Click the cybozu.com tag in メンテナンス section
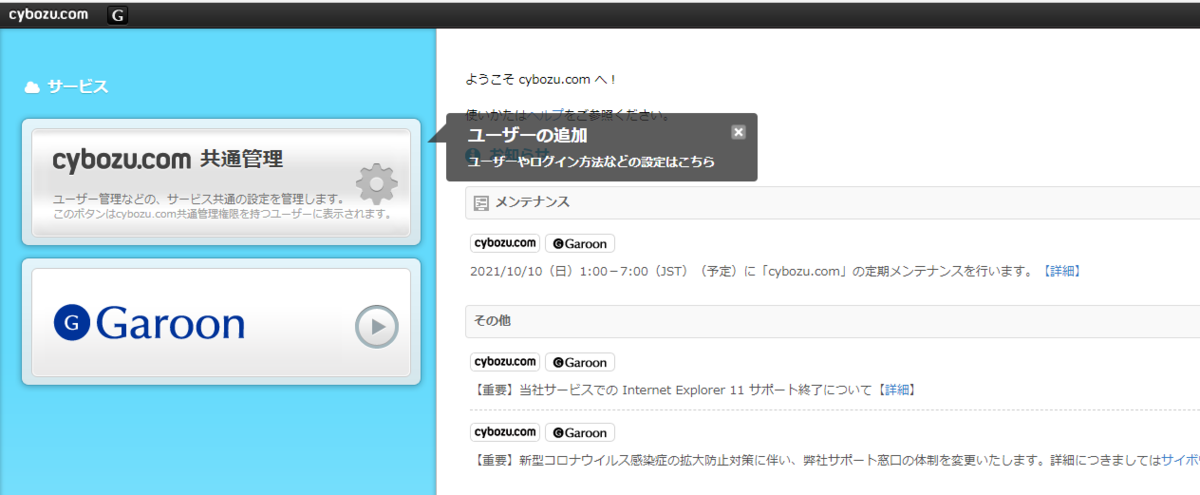 click(505, 243)
